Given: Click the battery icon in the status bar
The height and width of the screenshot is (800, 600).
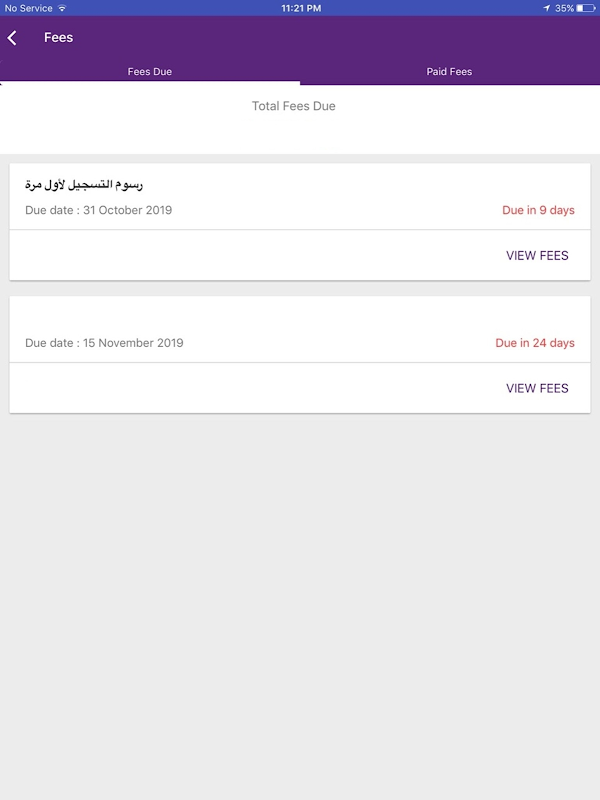Looking at the screenshot, I should [x=586, y=8].
